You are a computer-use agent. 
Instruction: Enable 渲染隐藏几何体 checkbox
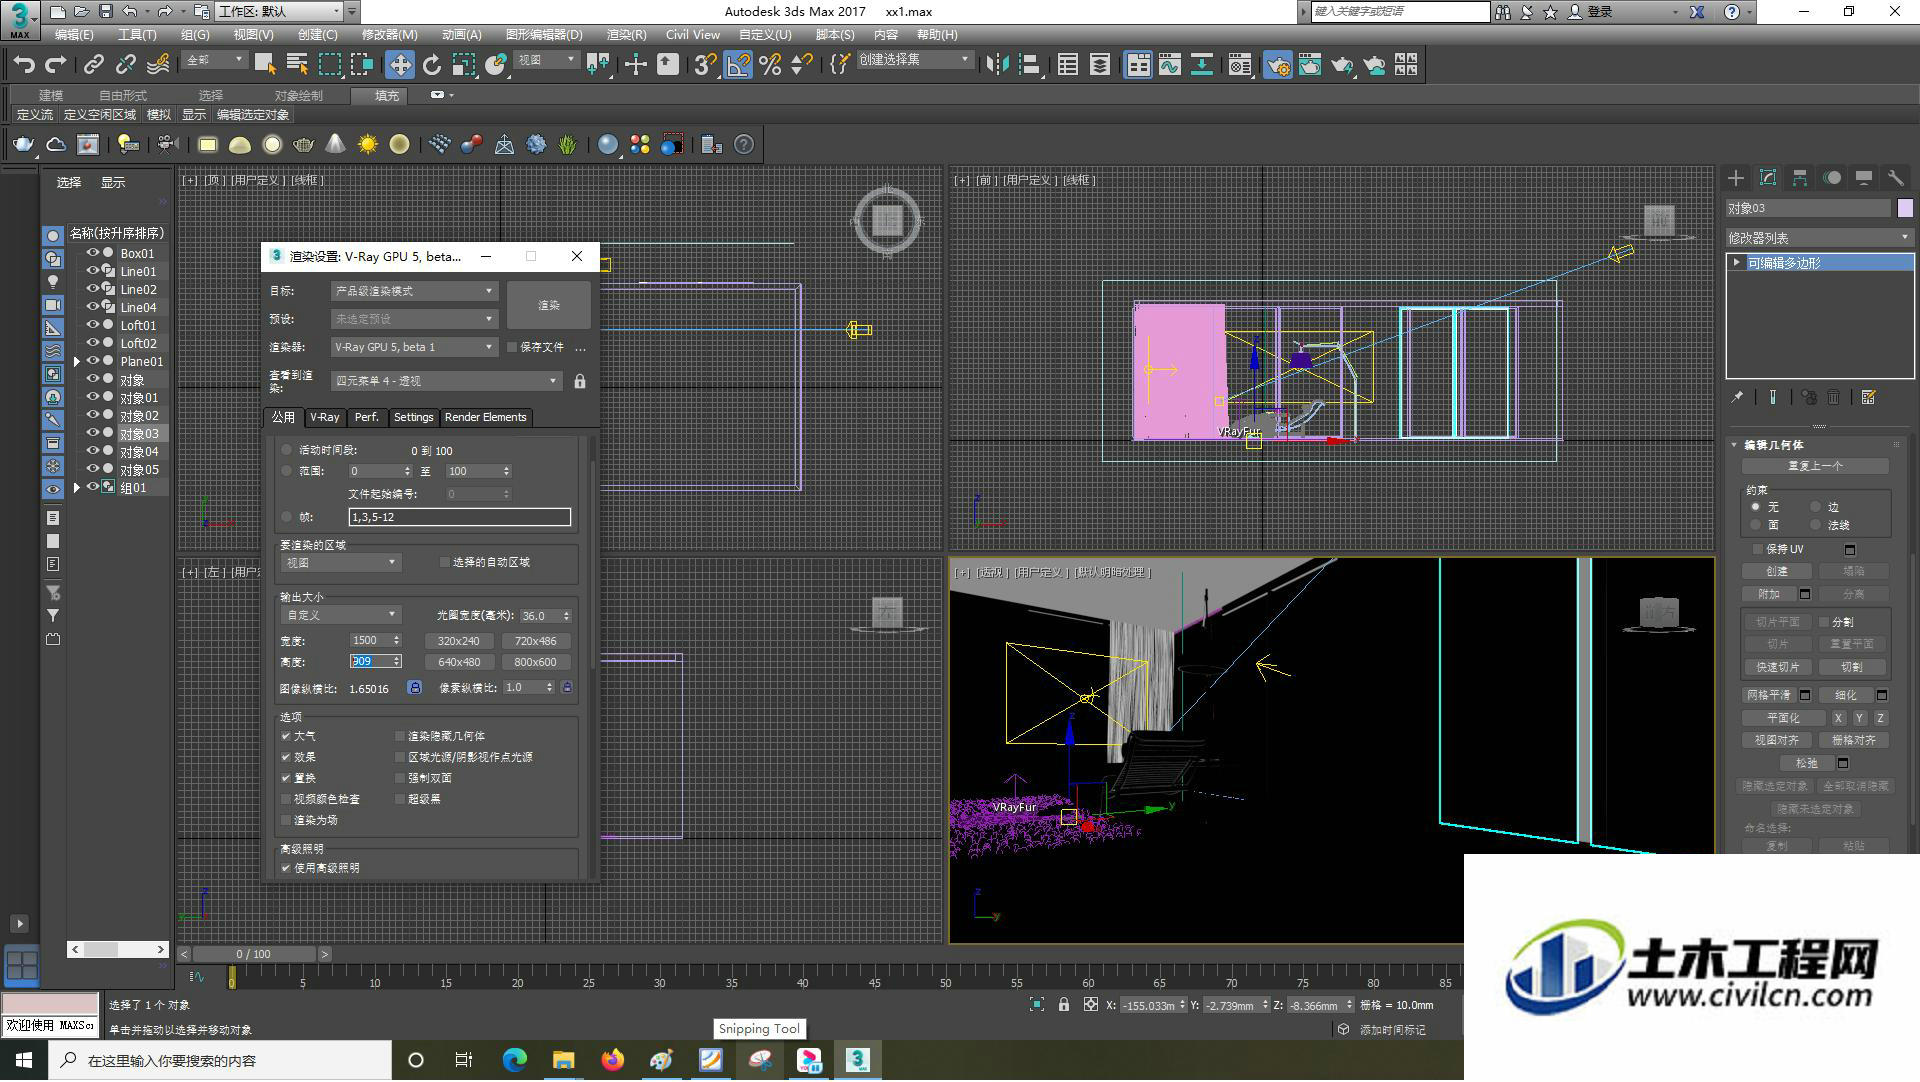400,737
